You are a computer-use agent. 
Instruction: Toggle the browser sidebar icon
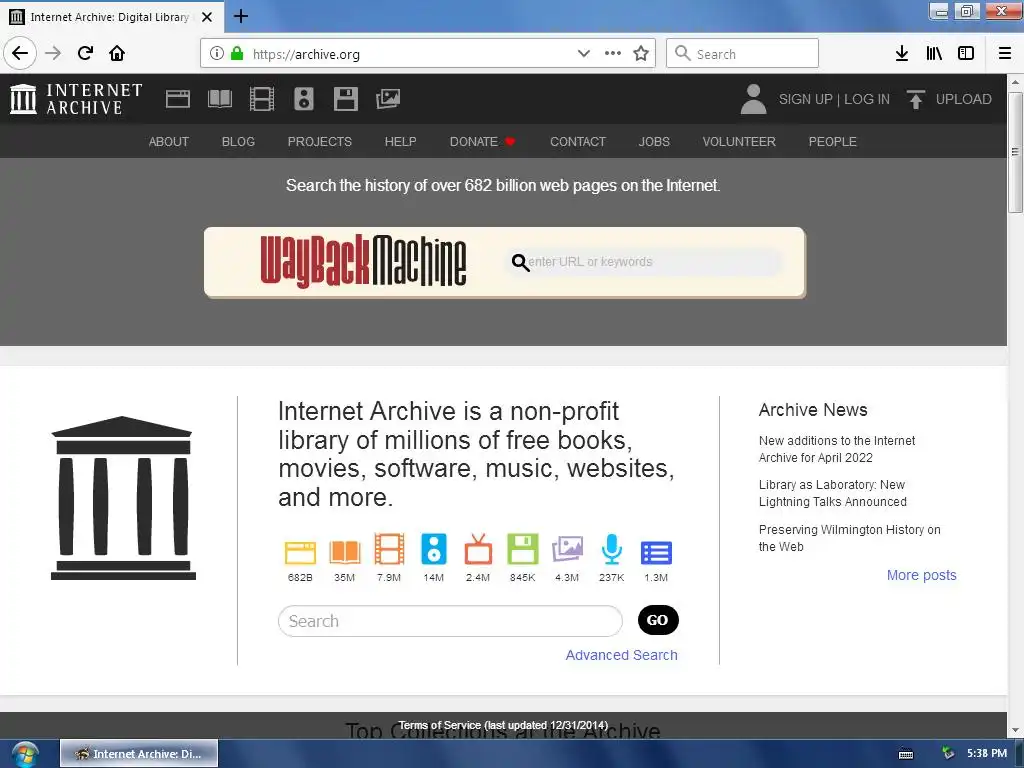[966, 54]
